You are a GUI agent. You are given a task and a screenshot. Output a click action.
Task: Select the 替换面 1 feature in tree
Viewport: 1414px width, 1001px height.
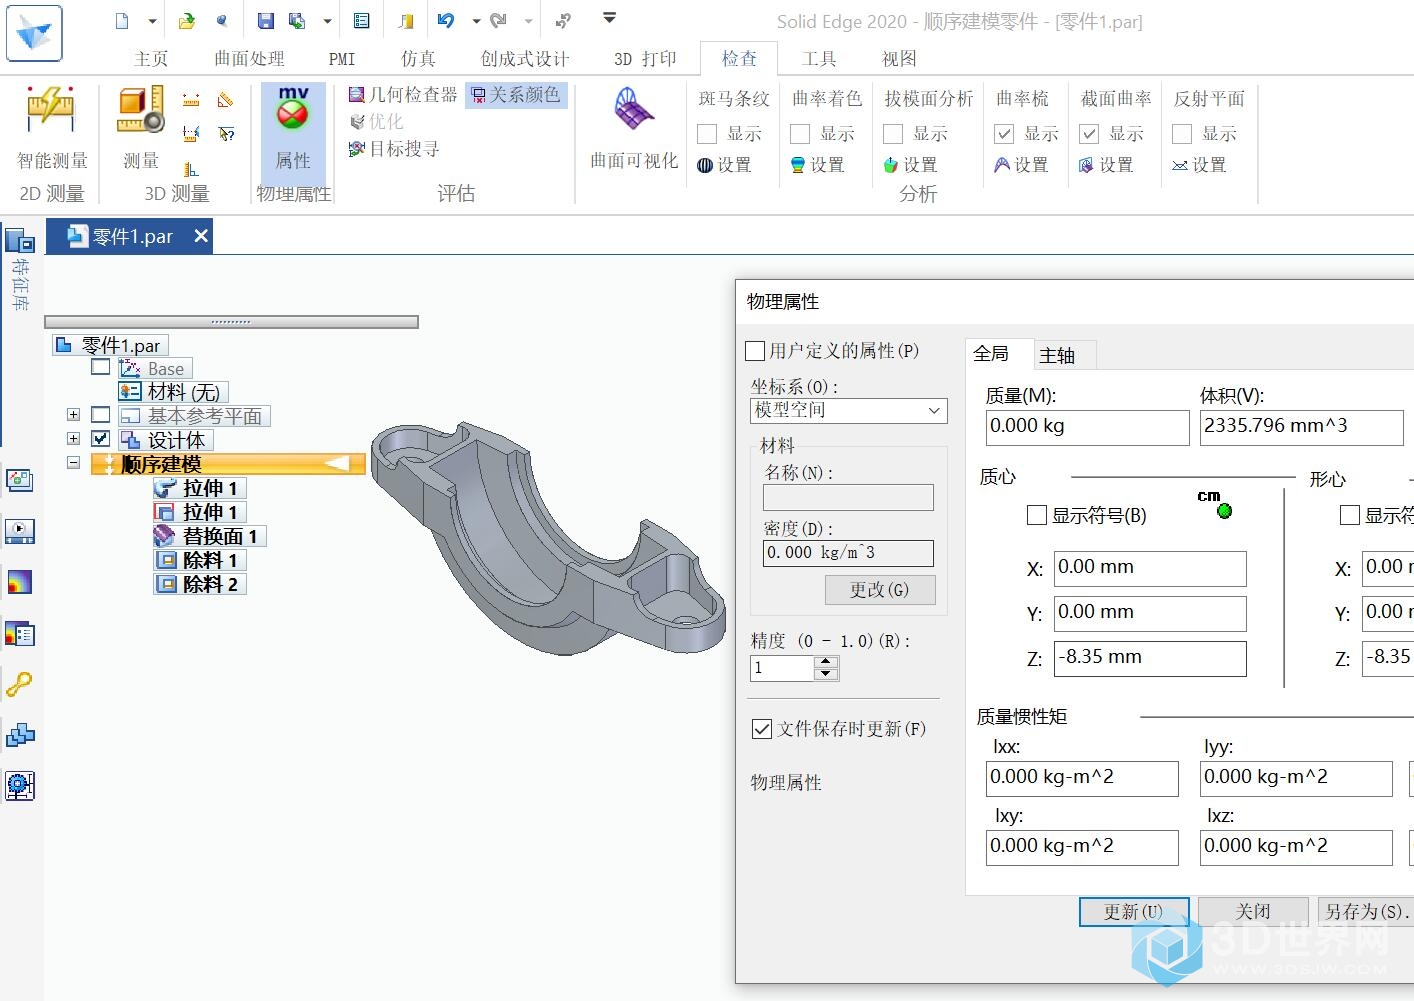click(209, 536)
